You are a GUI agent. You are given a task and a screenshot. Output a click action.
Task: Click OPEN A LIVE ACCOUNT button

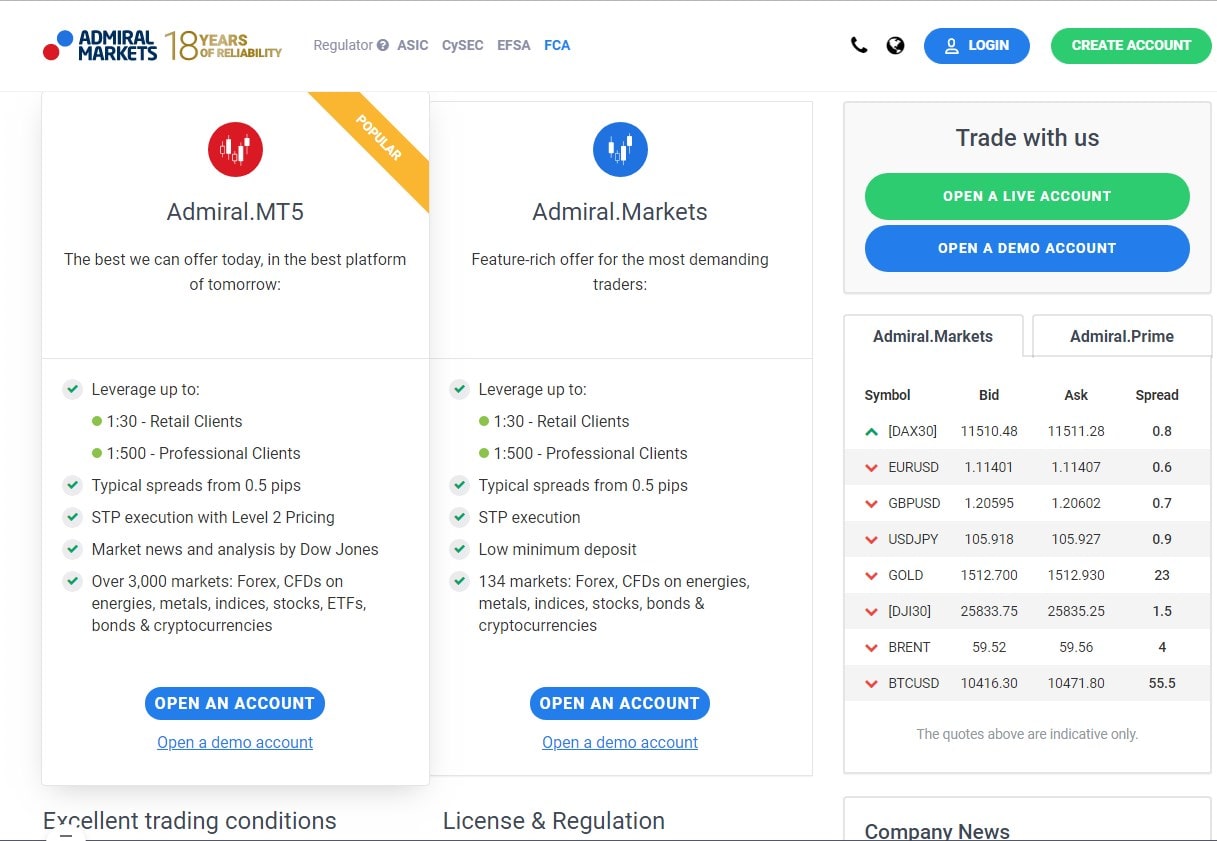pos(1027,196)
